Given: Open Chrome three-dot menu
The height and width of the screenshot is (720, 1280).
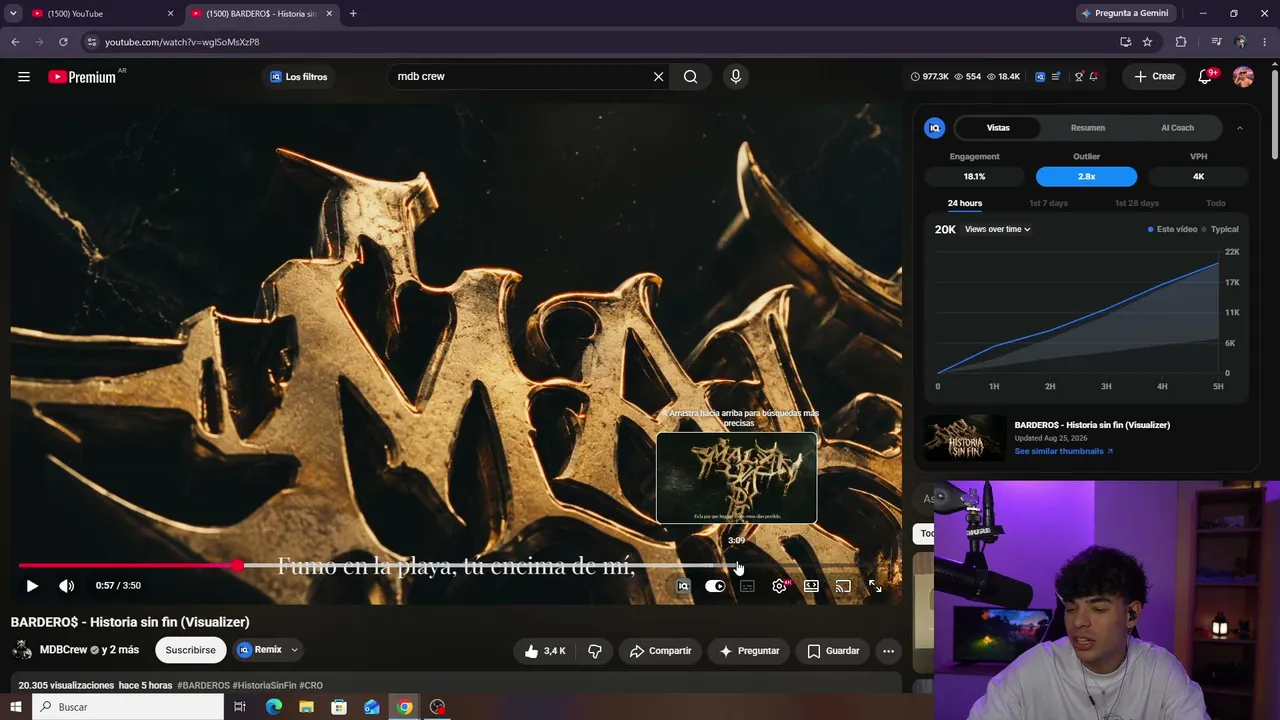Looking at the screenshot, I should (x=1265, y=42).
